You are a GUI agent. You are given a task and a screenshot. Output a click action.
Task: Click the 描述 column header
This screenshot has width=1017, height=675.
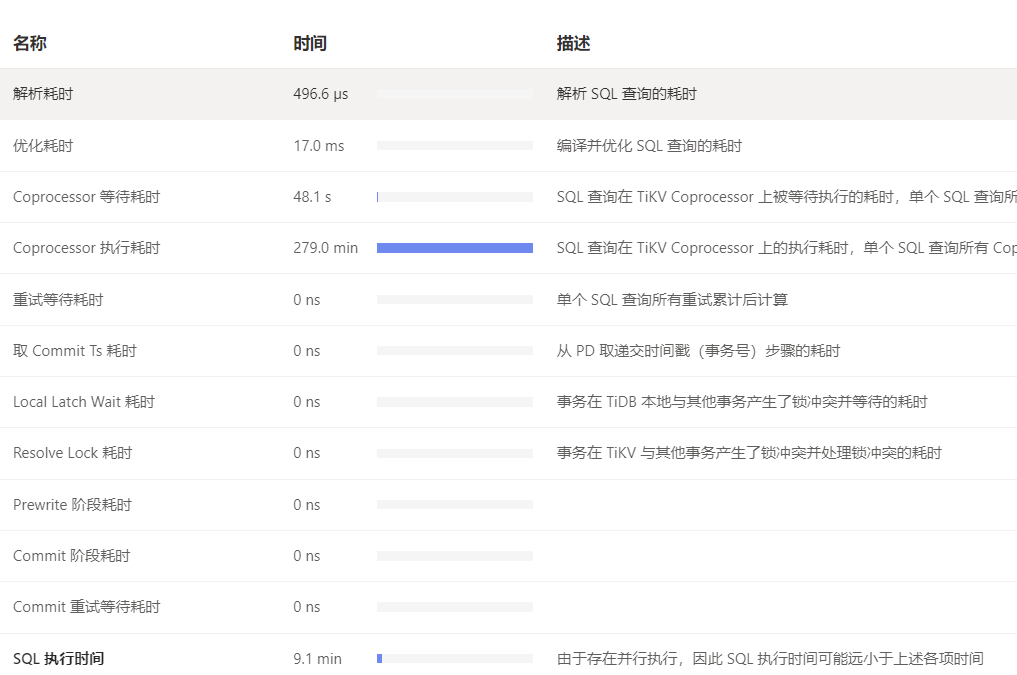(573, 44)
